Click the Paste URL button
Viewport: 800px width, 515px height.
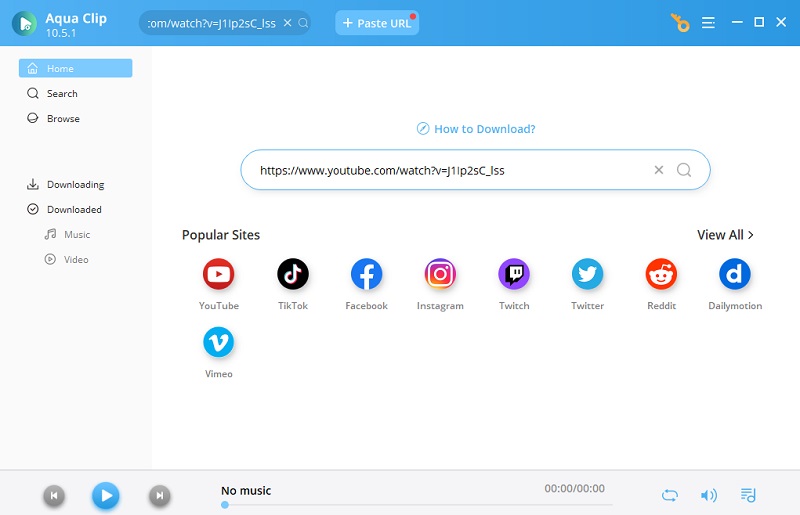[377, 23]
